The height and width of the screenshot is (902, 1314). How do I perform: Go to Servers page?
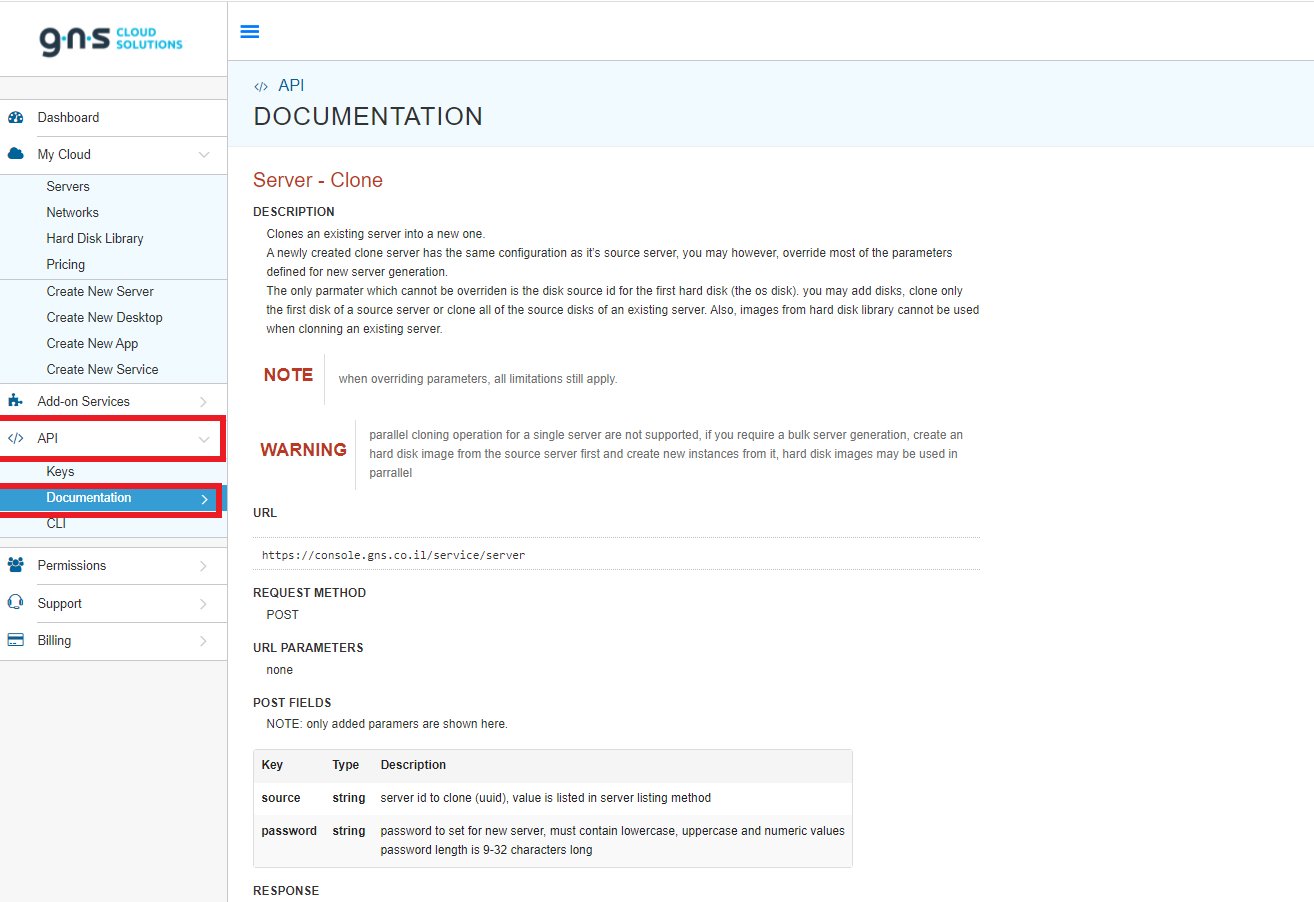pos(68,186)
